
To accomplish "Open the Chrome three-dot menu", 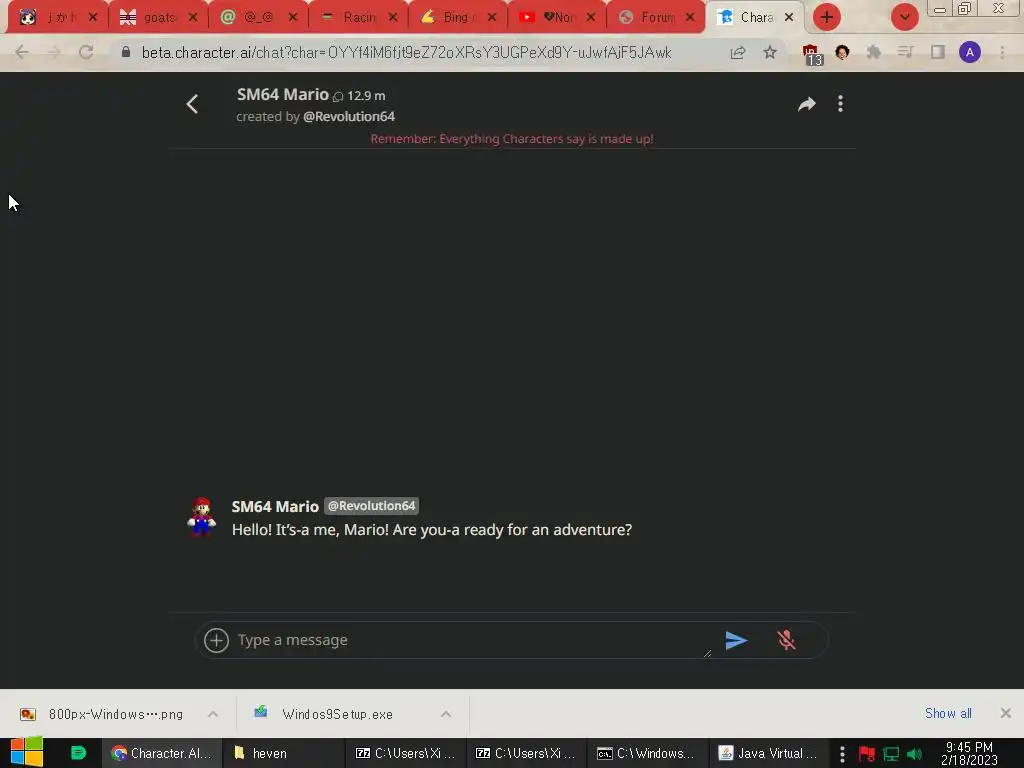I will point(1002,52).
